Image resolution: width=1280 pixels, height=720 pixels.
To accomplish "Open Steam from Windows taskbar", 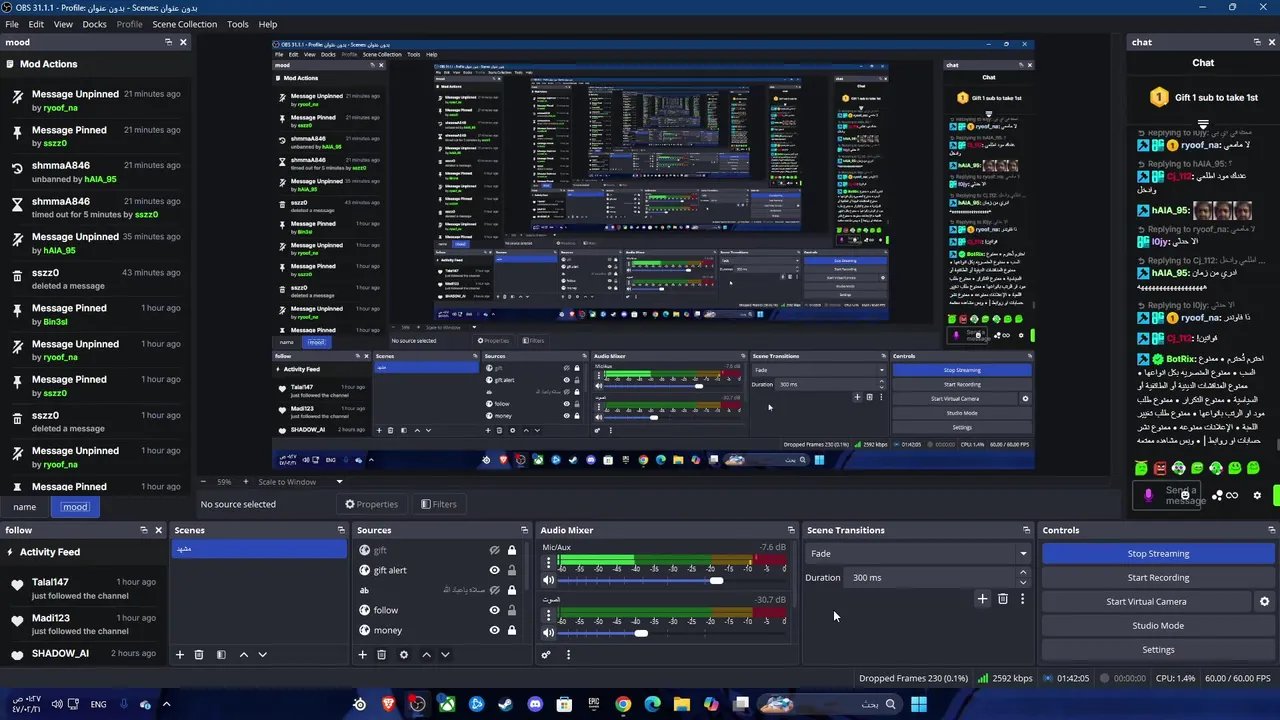I will (505, 705).
